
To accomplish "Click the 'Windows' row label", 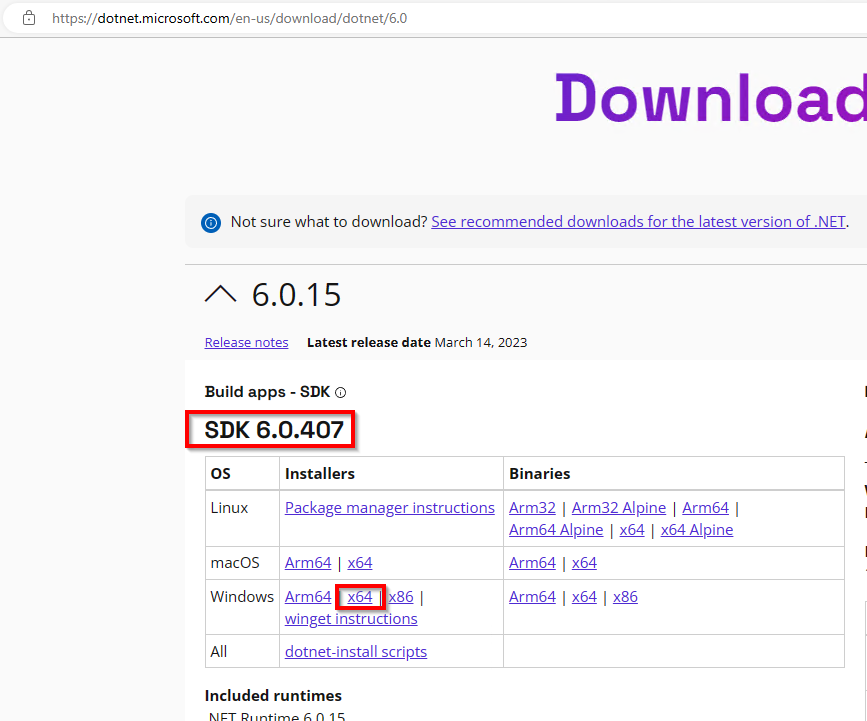I will pos(242,597).
